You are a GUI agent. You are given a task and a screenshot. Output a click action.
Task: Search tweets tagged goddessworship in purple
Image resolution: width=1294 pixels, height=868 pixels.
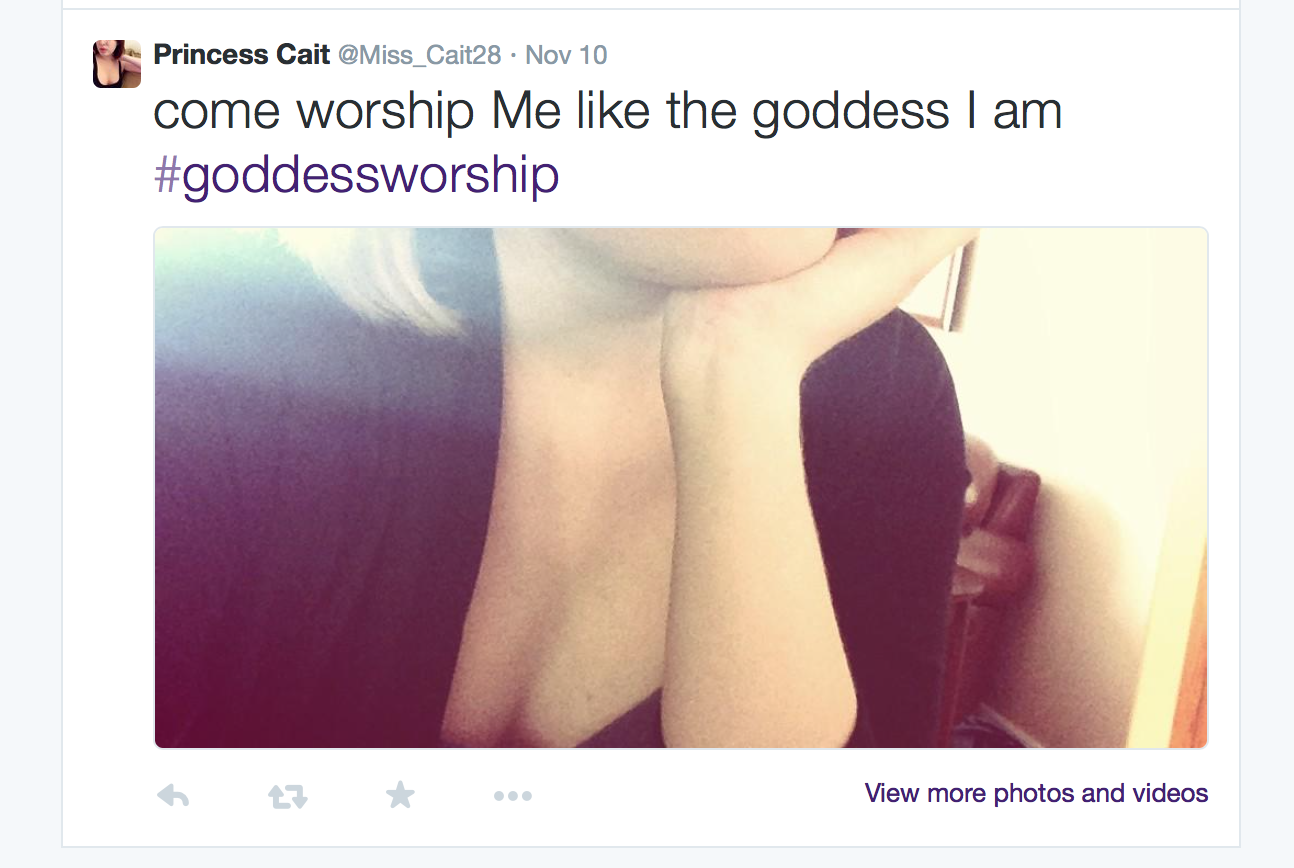[356, 176]
